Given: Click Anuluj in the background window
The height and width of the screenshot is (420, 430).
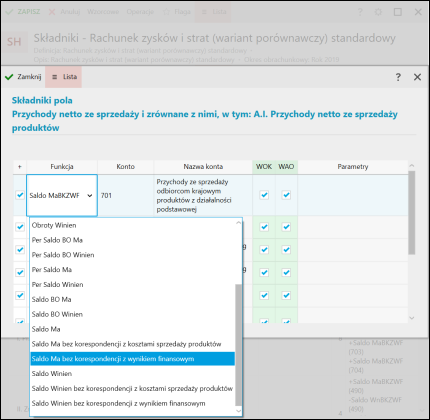Looking at the screenshot, I should (x=64, y=12).
